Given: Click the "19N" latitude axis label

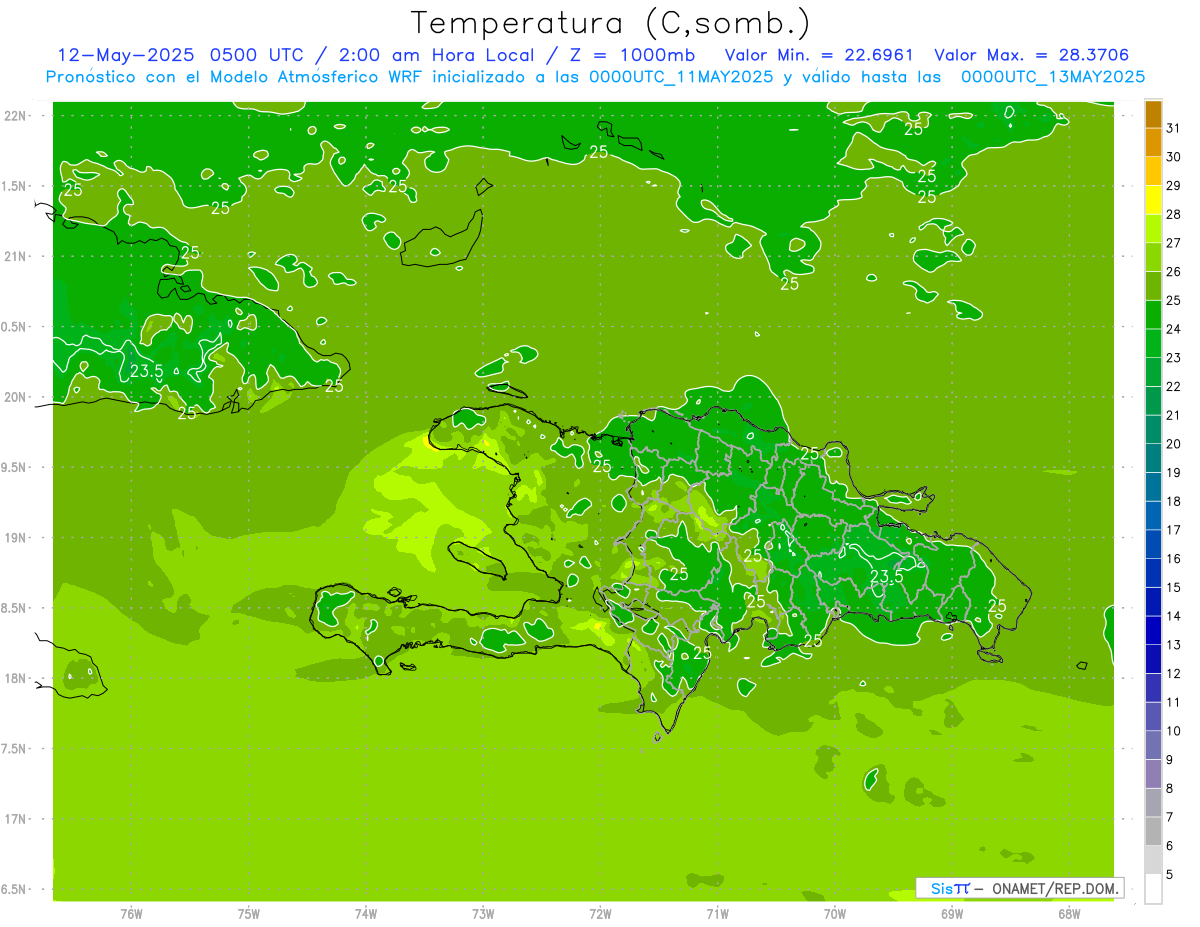Looking at the screenshot, I should click(x=16, y=538).
